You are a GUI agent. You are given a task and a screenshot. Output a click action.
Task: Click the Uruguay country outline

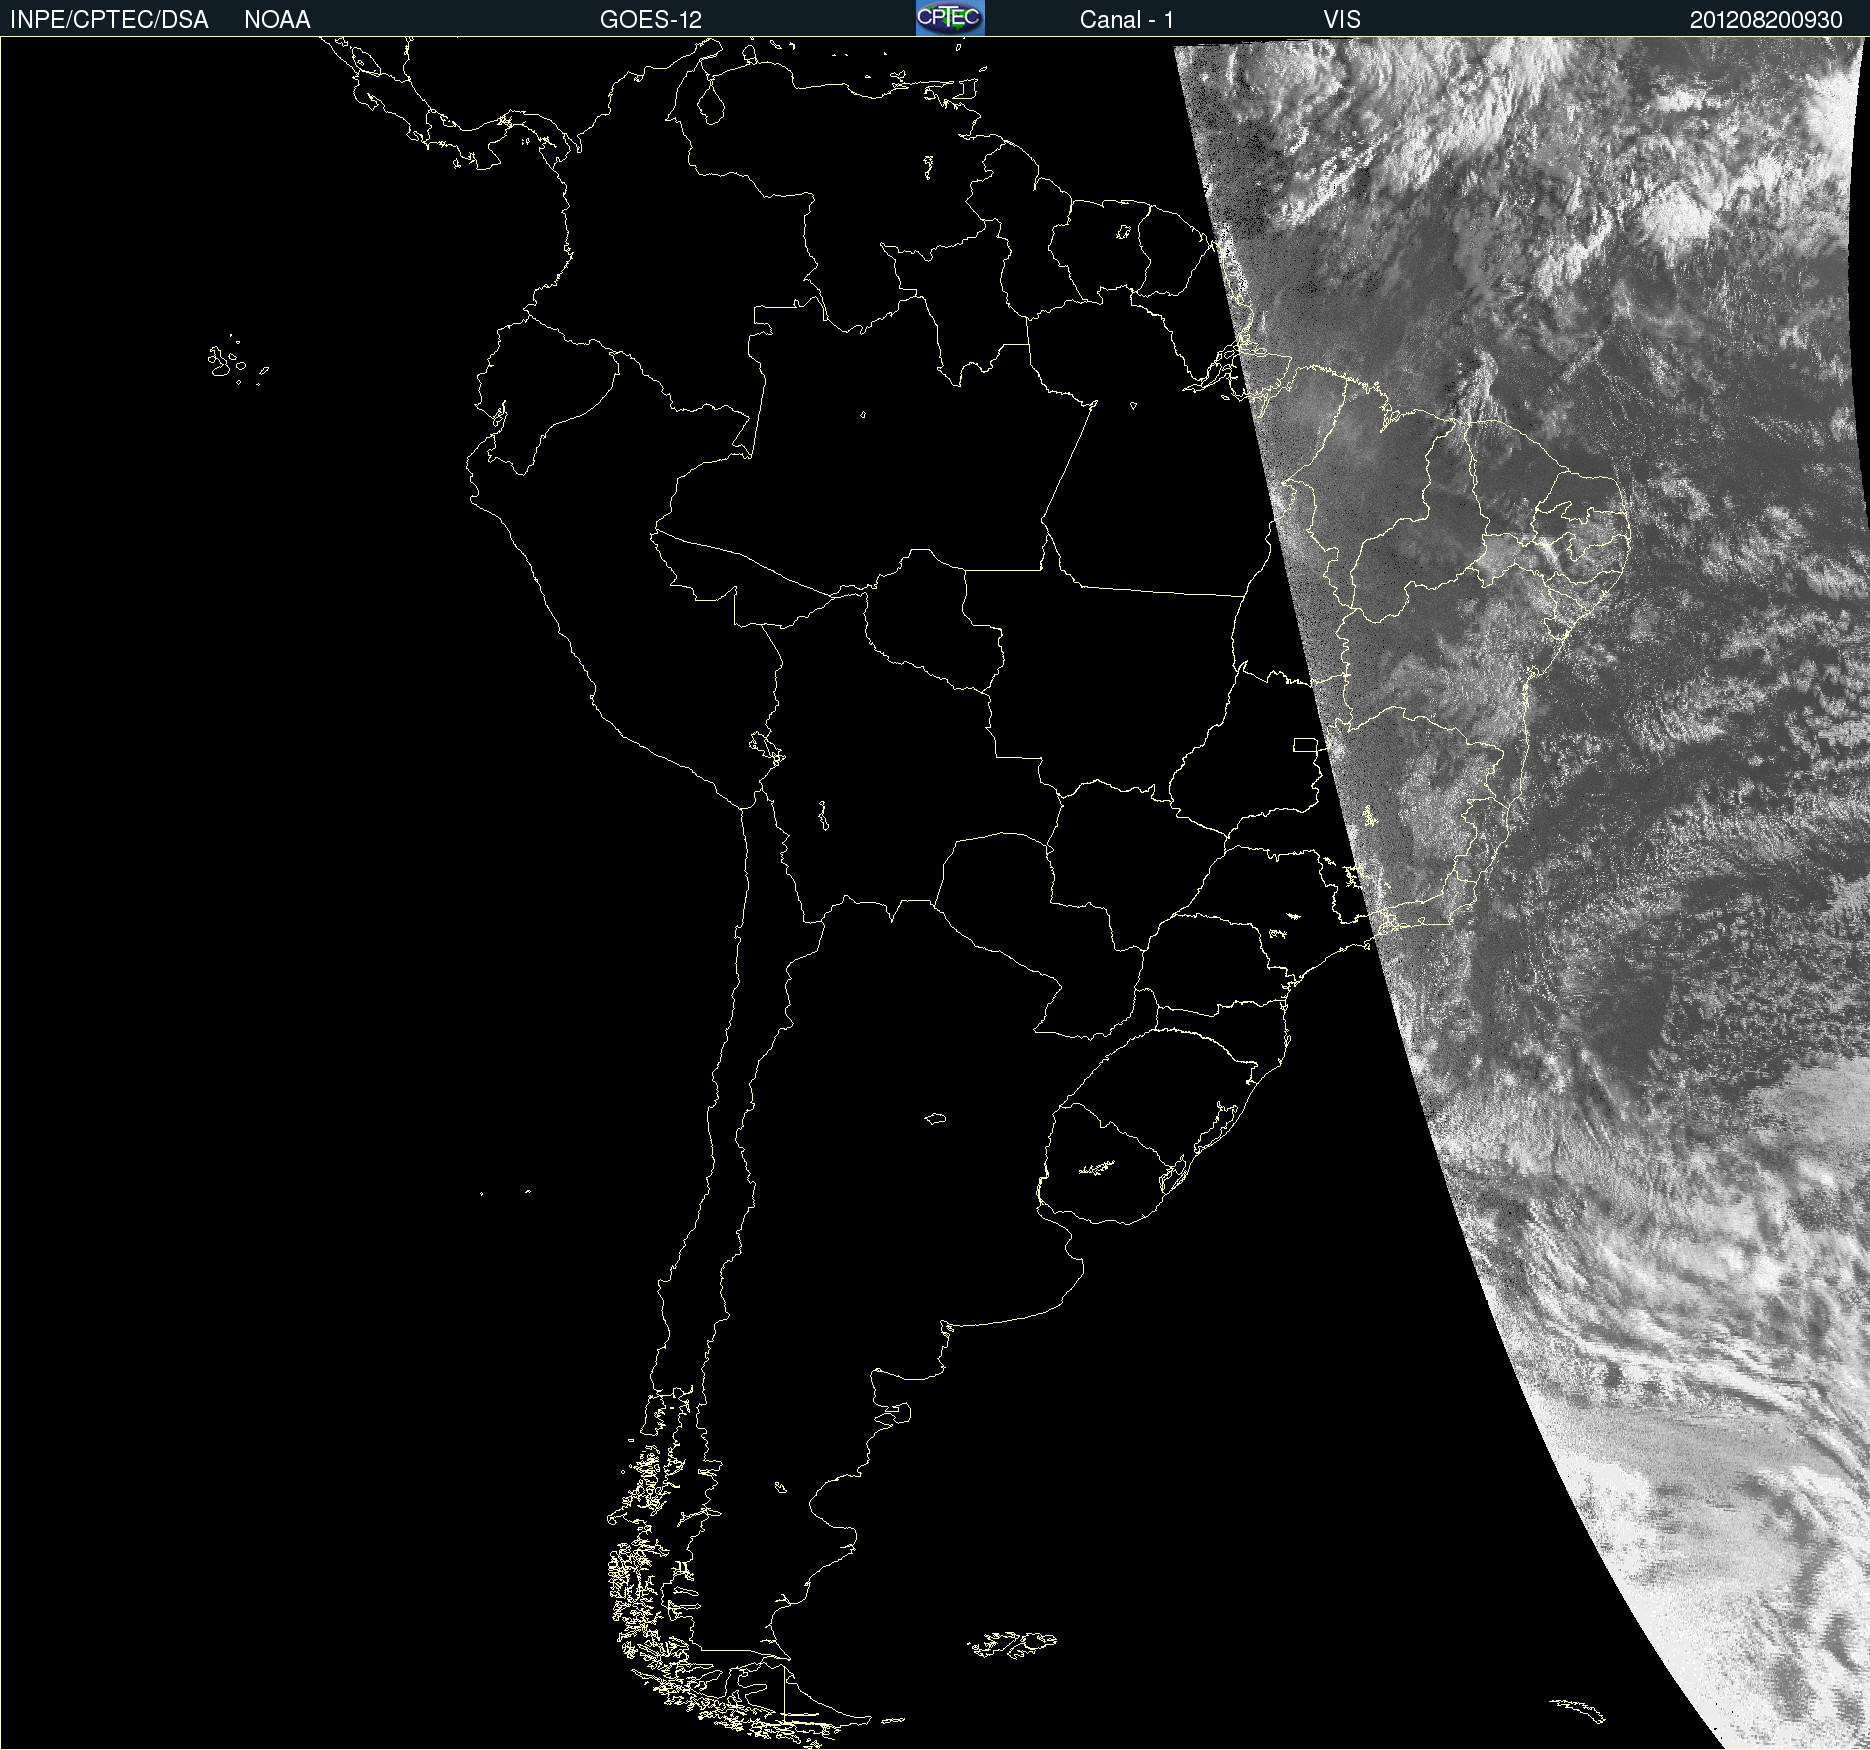tap(1106, 1163)
